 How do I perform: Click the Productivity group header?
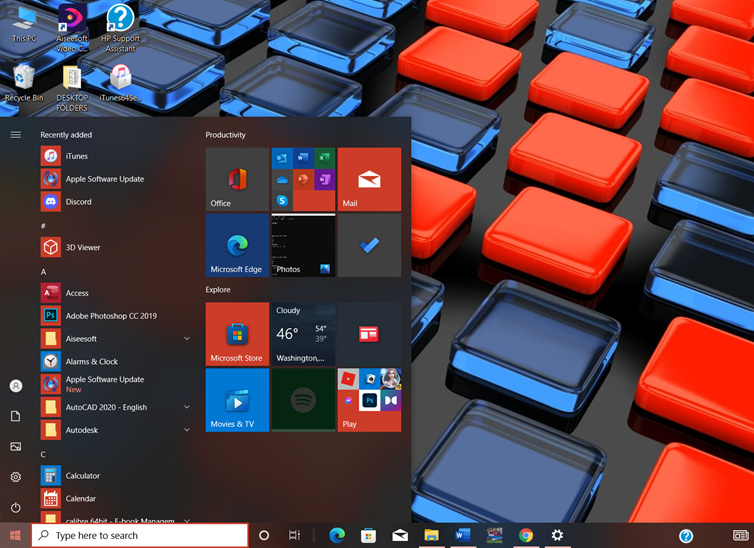click(226, 135)
